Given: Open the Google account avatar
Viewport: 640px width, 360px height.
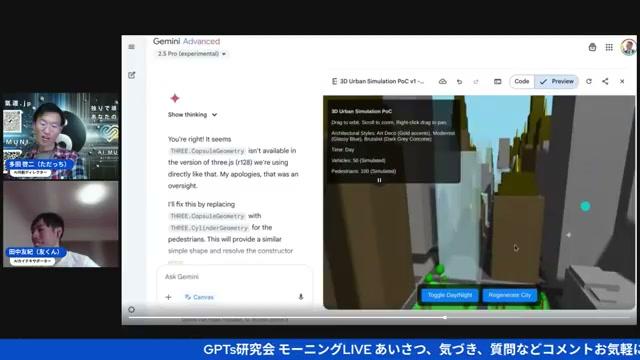Looking at the screenshot, I should coord(628,47).
